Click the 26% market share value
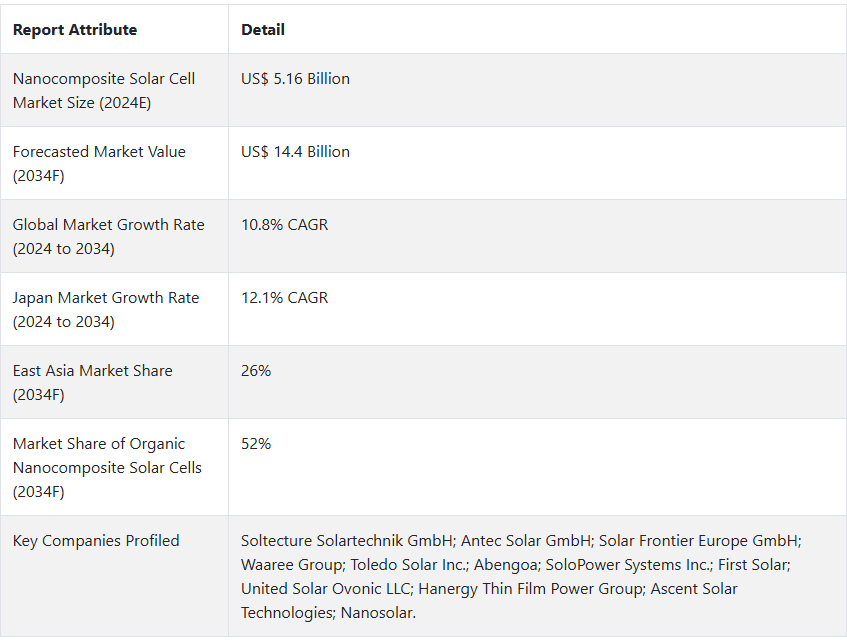Viewport: 847px width, 641px height. (256, 370)
